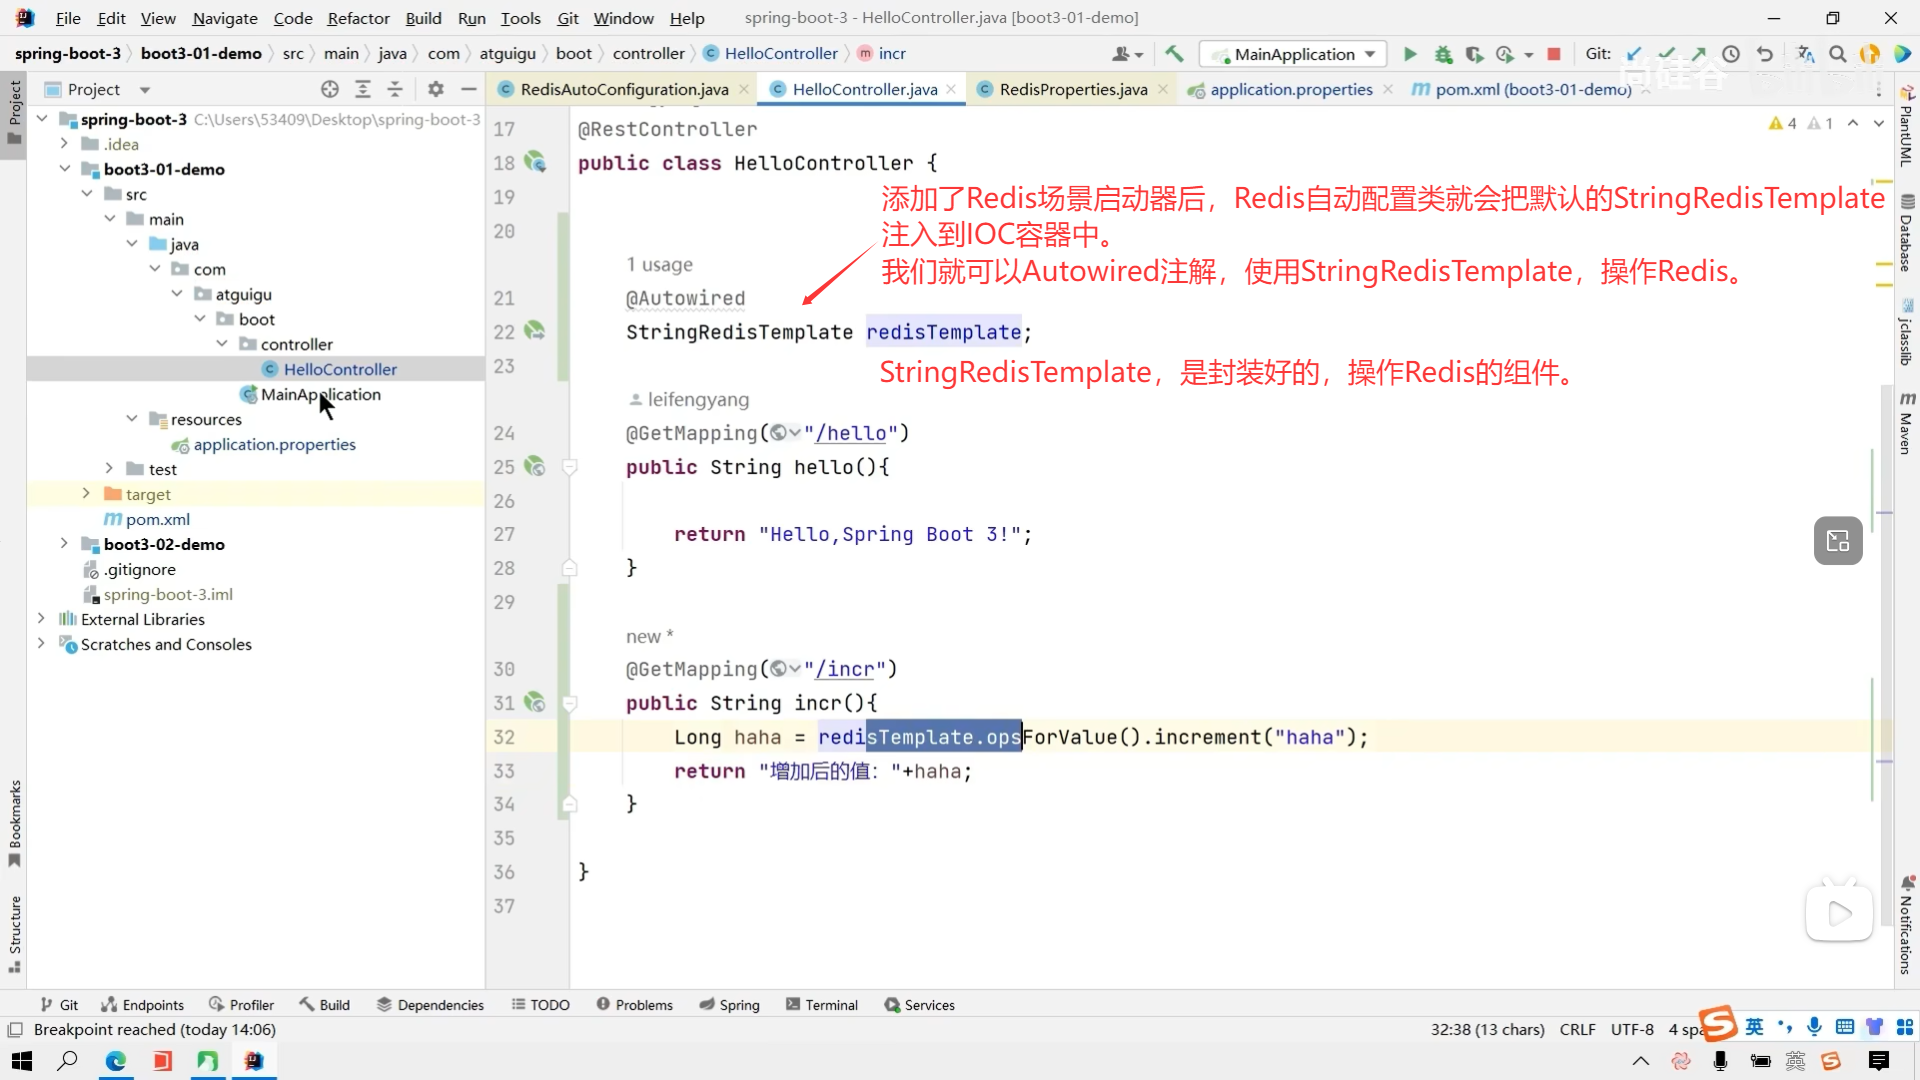Open the Maven tool window

(x=1906, y=424)
